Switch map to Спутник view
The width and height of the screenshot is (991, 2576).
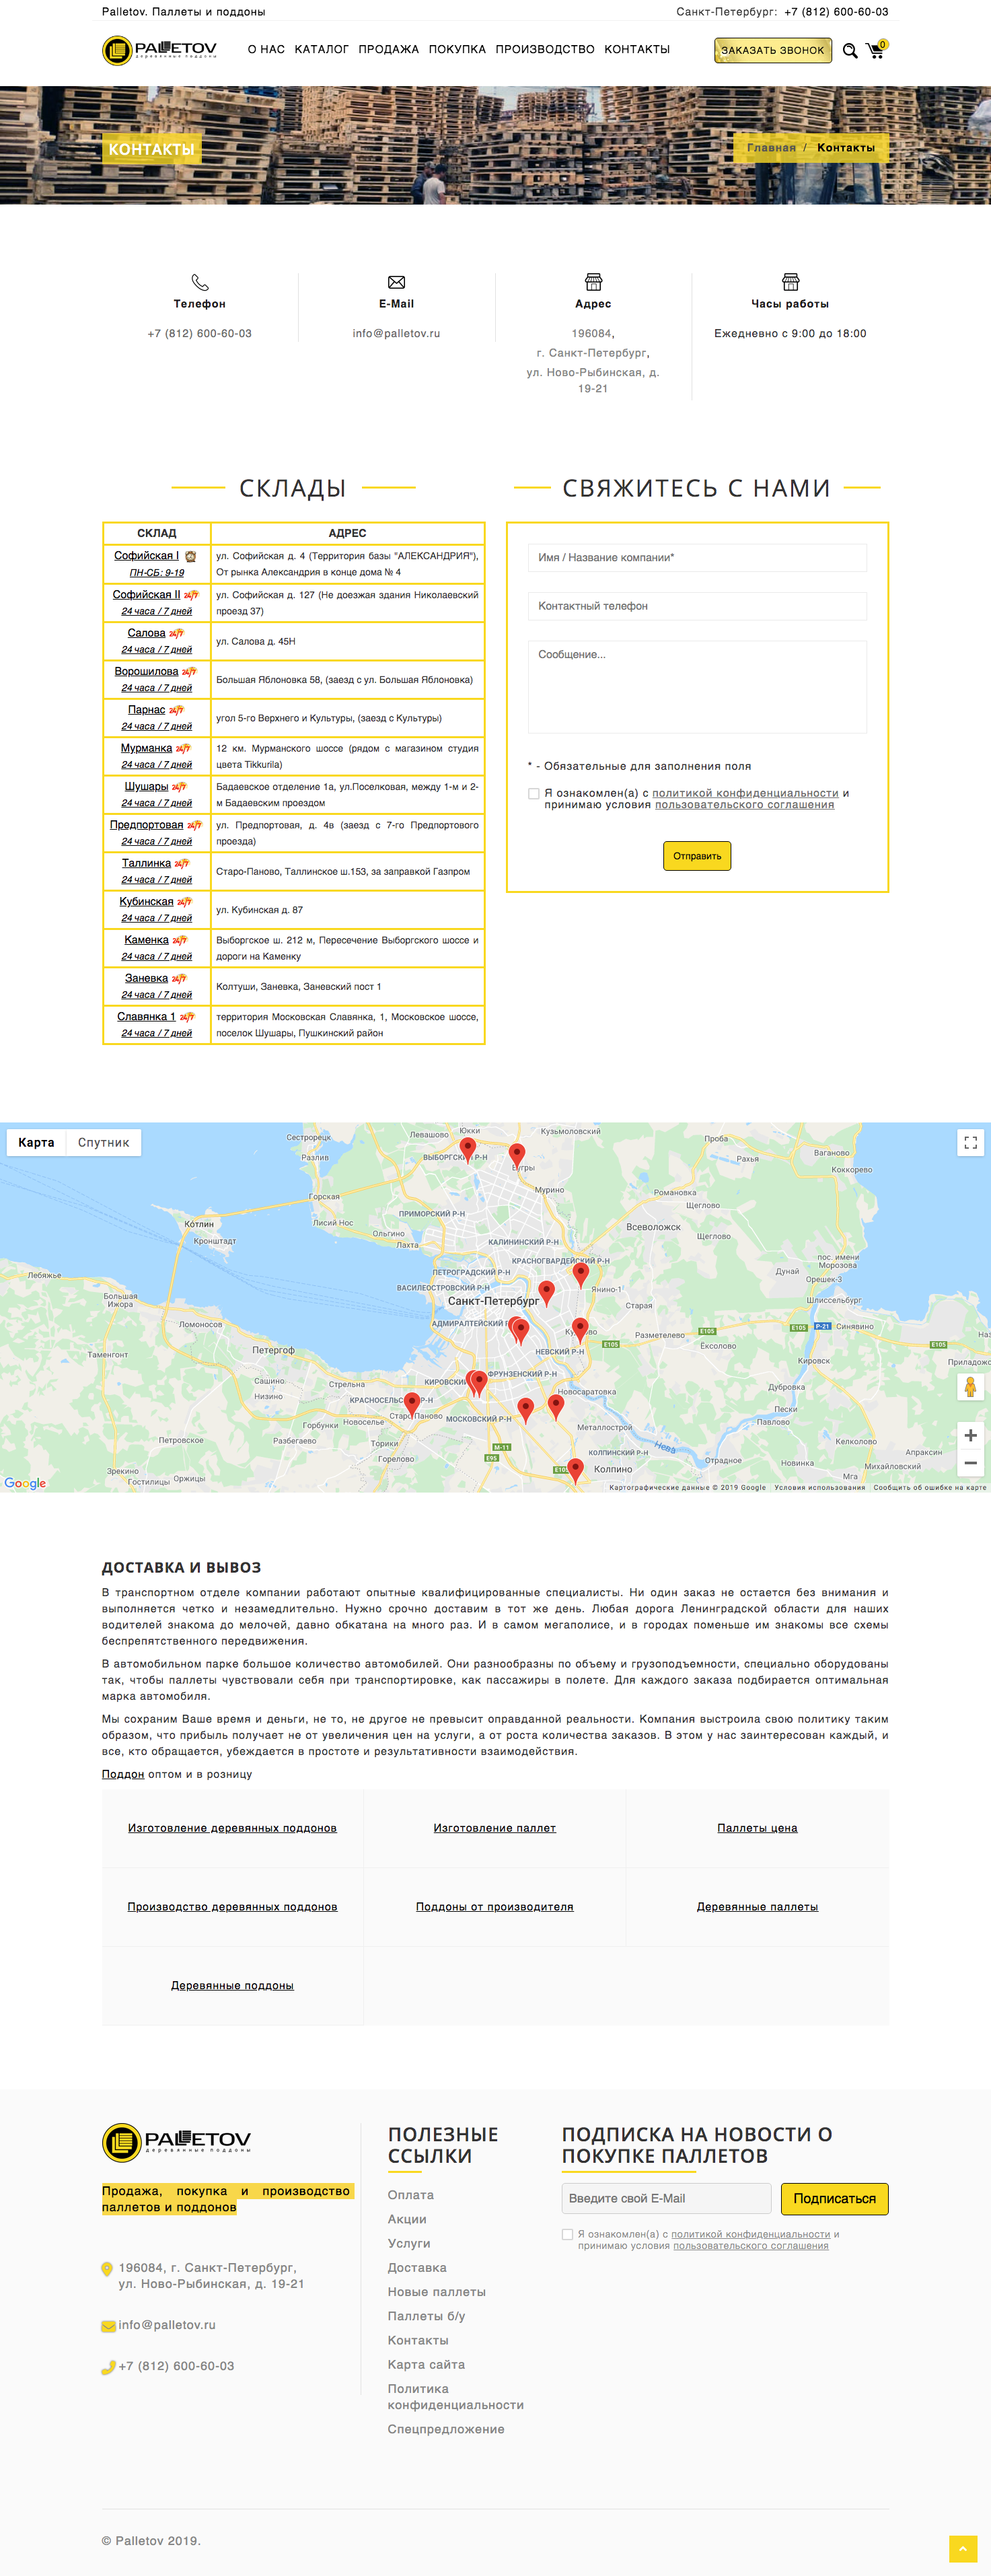point(103,1142)
